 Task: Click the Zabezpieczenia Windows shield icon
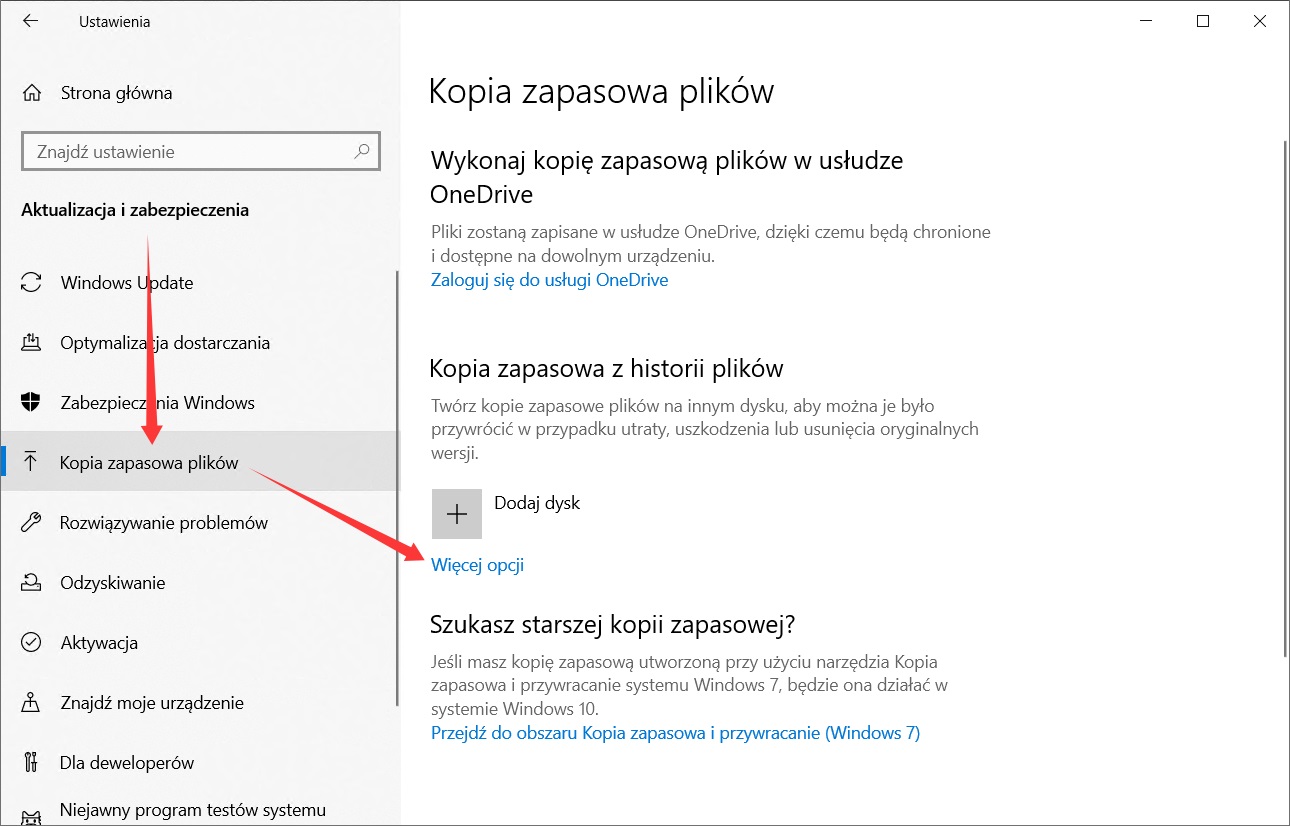[x=31, y=403]
